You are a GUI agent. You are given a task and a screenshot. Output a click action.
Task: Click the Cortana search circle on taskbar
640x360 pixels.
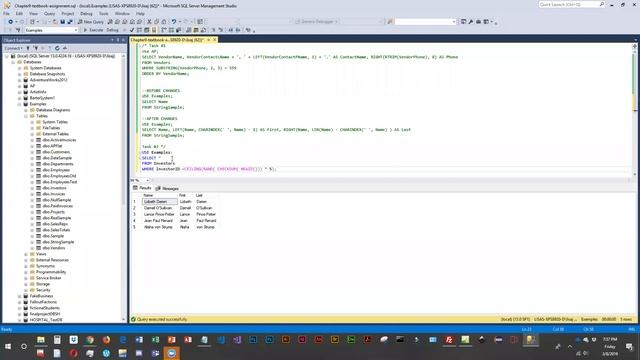pyautogui.click(x=24, y=347)
